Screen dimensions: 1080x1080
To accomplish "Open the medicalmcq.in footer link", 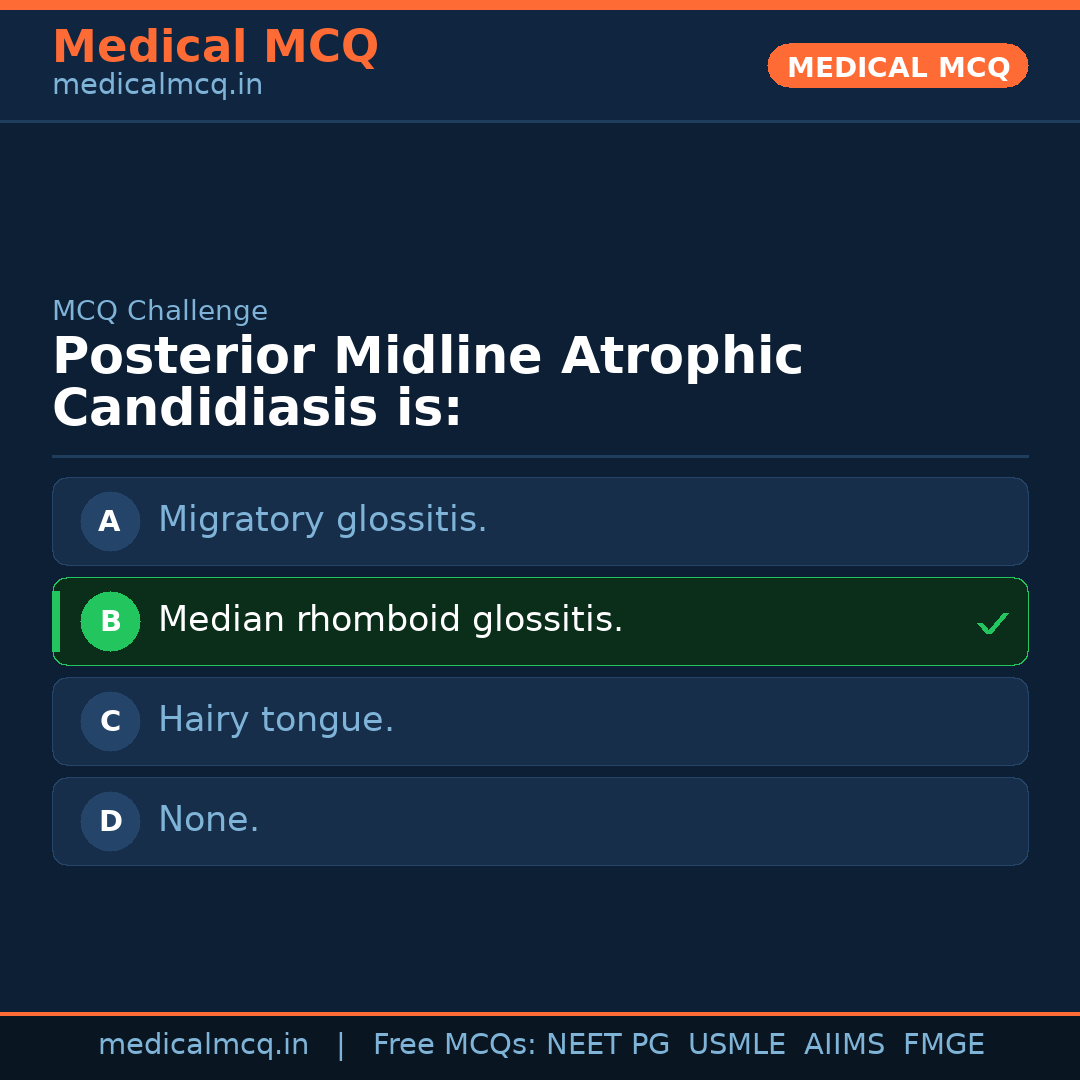I will coord(203,1045).
